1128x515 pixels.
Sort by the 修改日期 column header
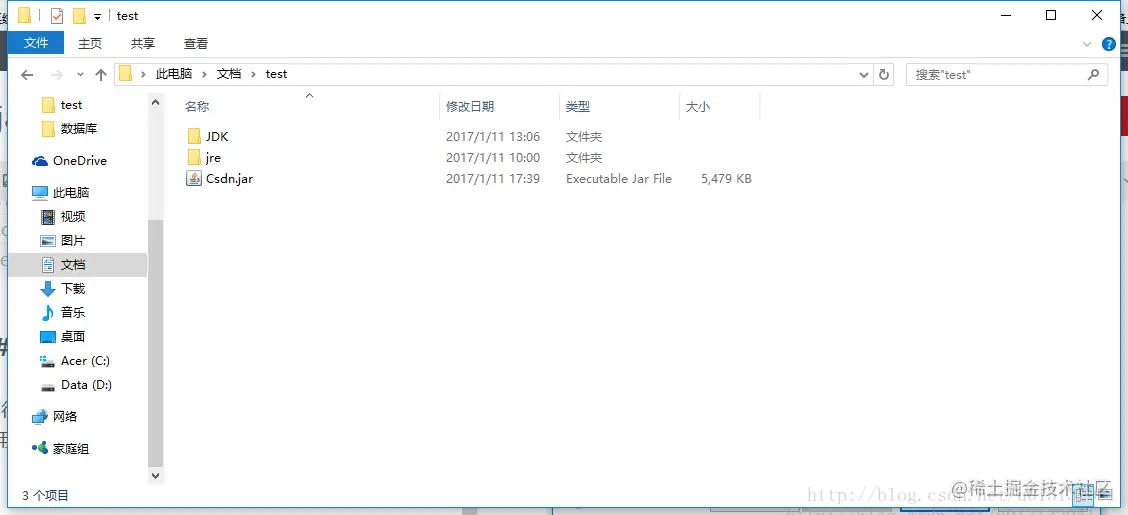(470, 106)
